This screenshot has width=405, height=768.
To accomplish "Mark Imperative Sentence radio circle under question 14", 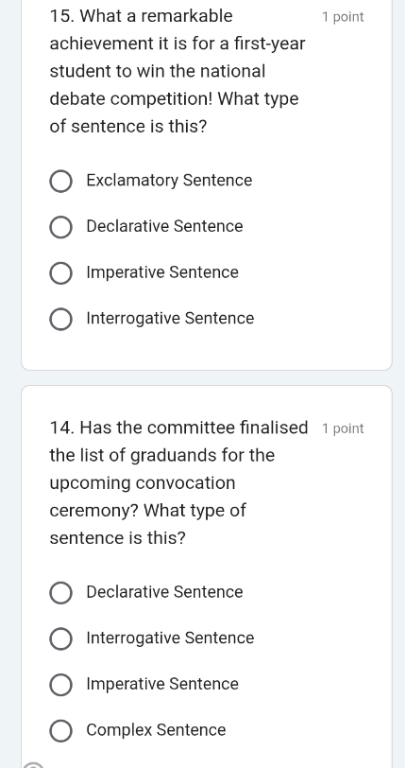I will coord(61,685).
